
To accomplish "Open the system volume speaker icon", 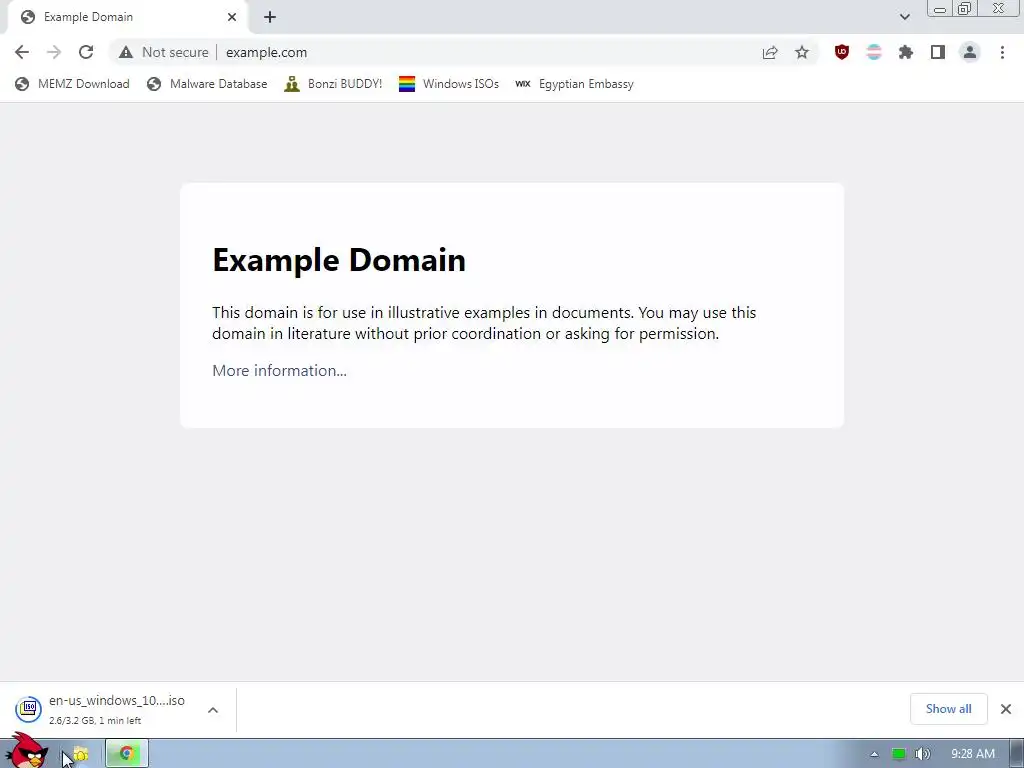I will click(x=922, y=754).
